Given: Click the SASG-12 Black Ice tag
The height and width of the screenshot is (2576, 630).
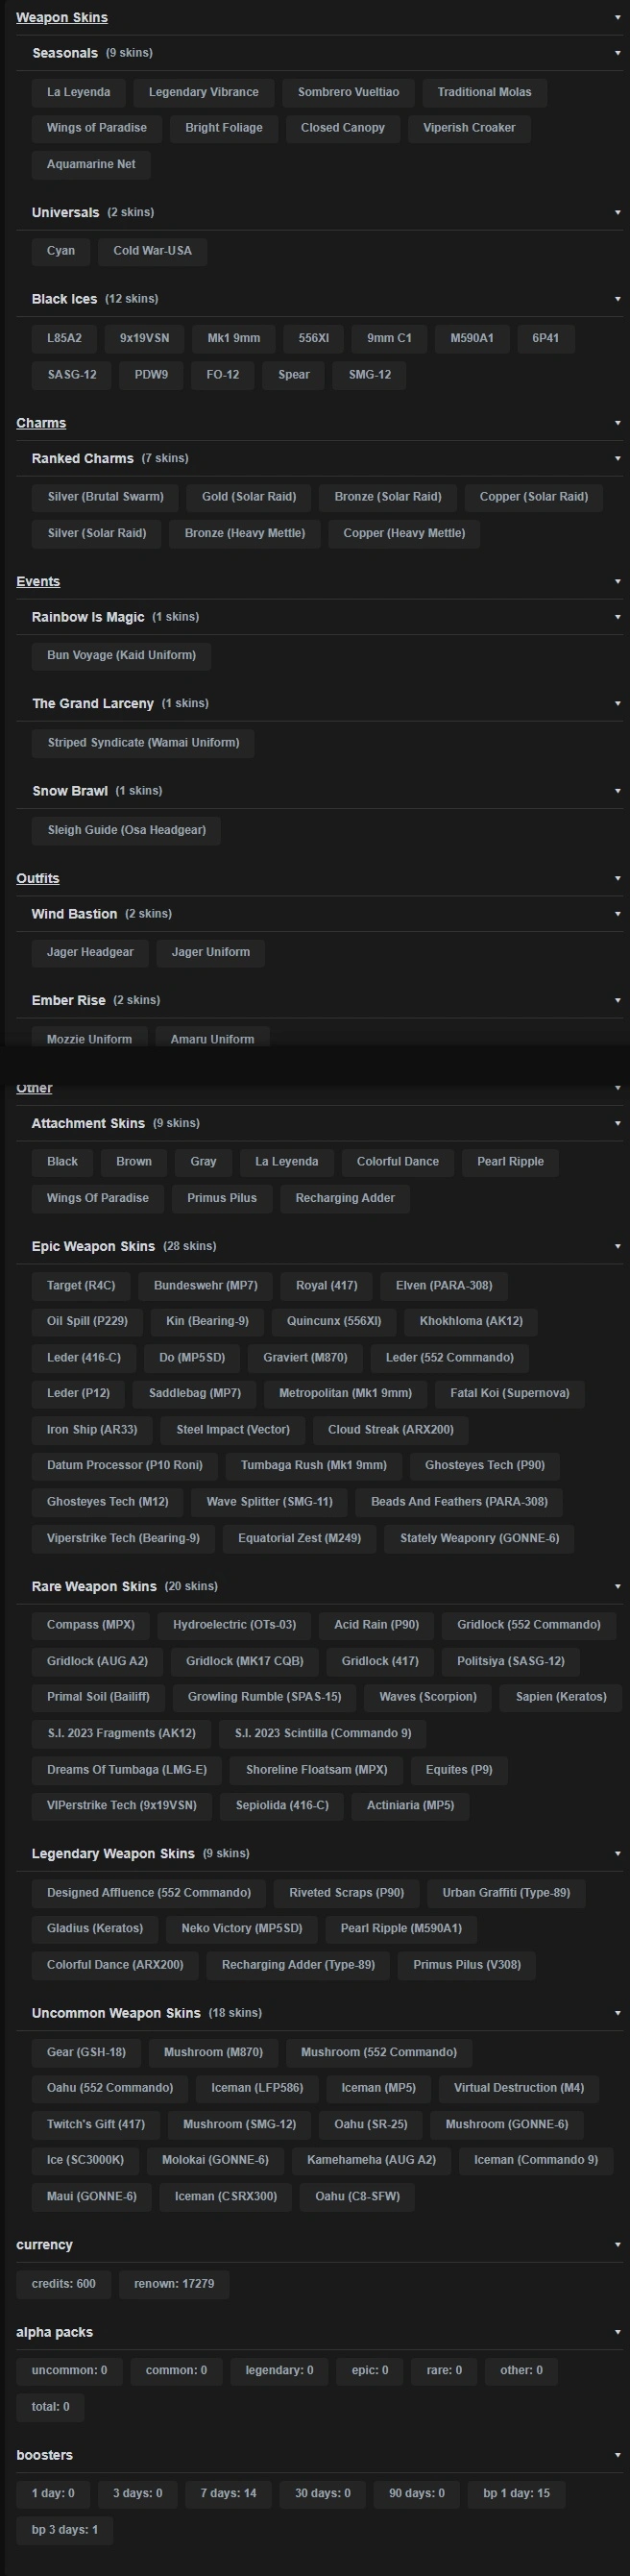Looking at the screenshot, I should (72, 375).
